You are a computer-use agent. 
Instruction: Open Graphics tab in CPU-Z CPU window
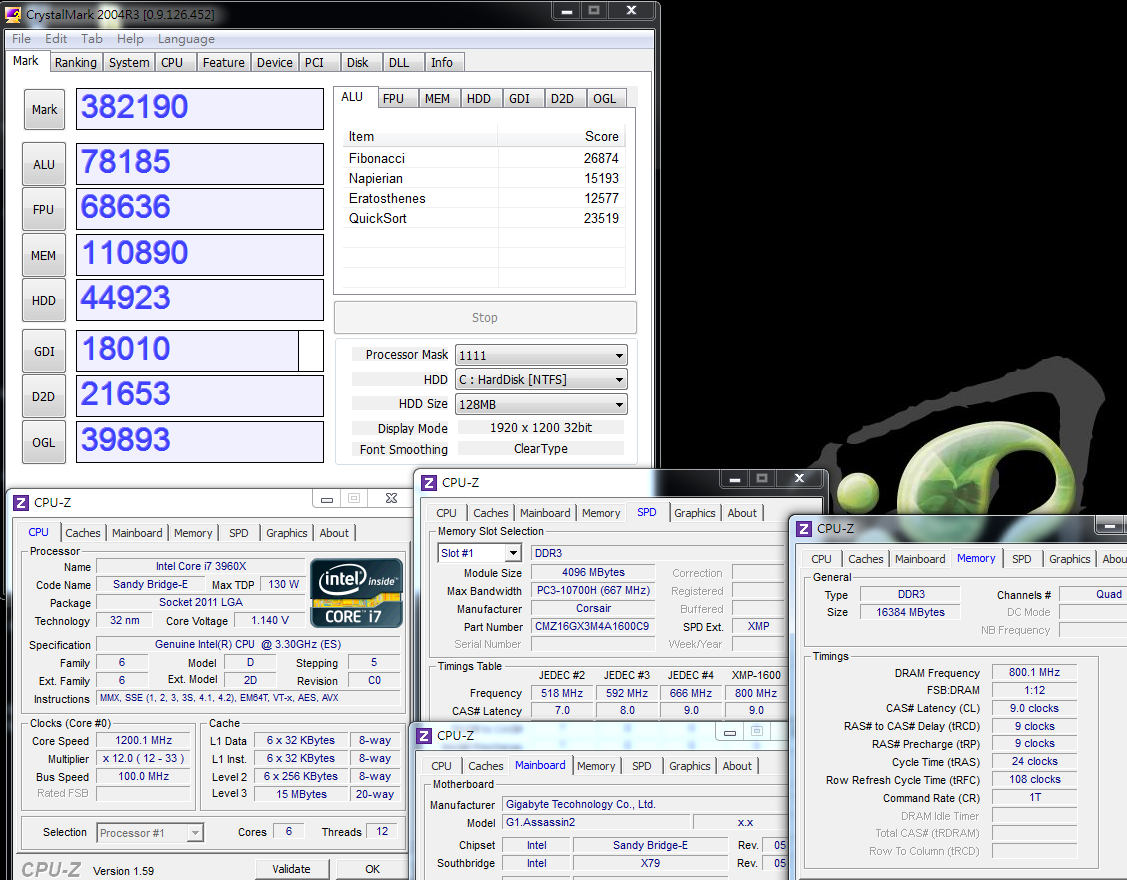click(287, 533)
